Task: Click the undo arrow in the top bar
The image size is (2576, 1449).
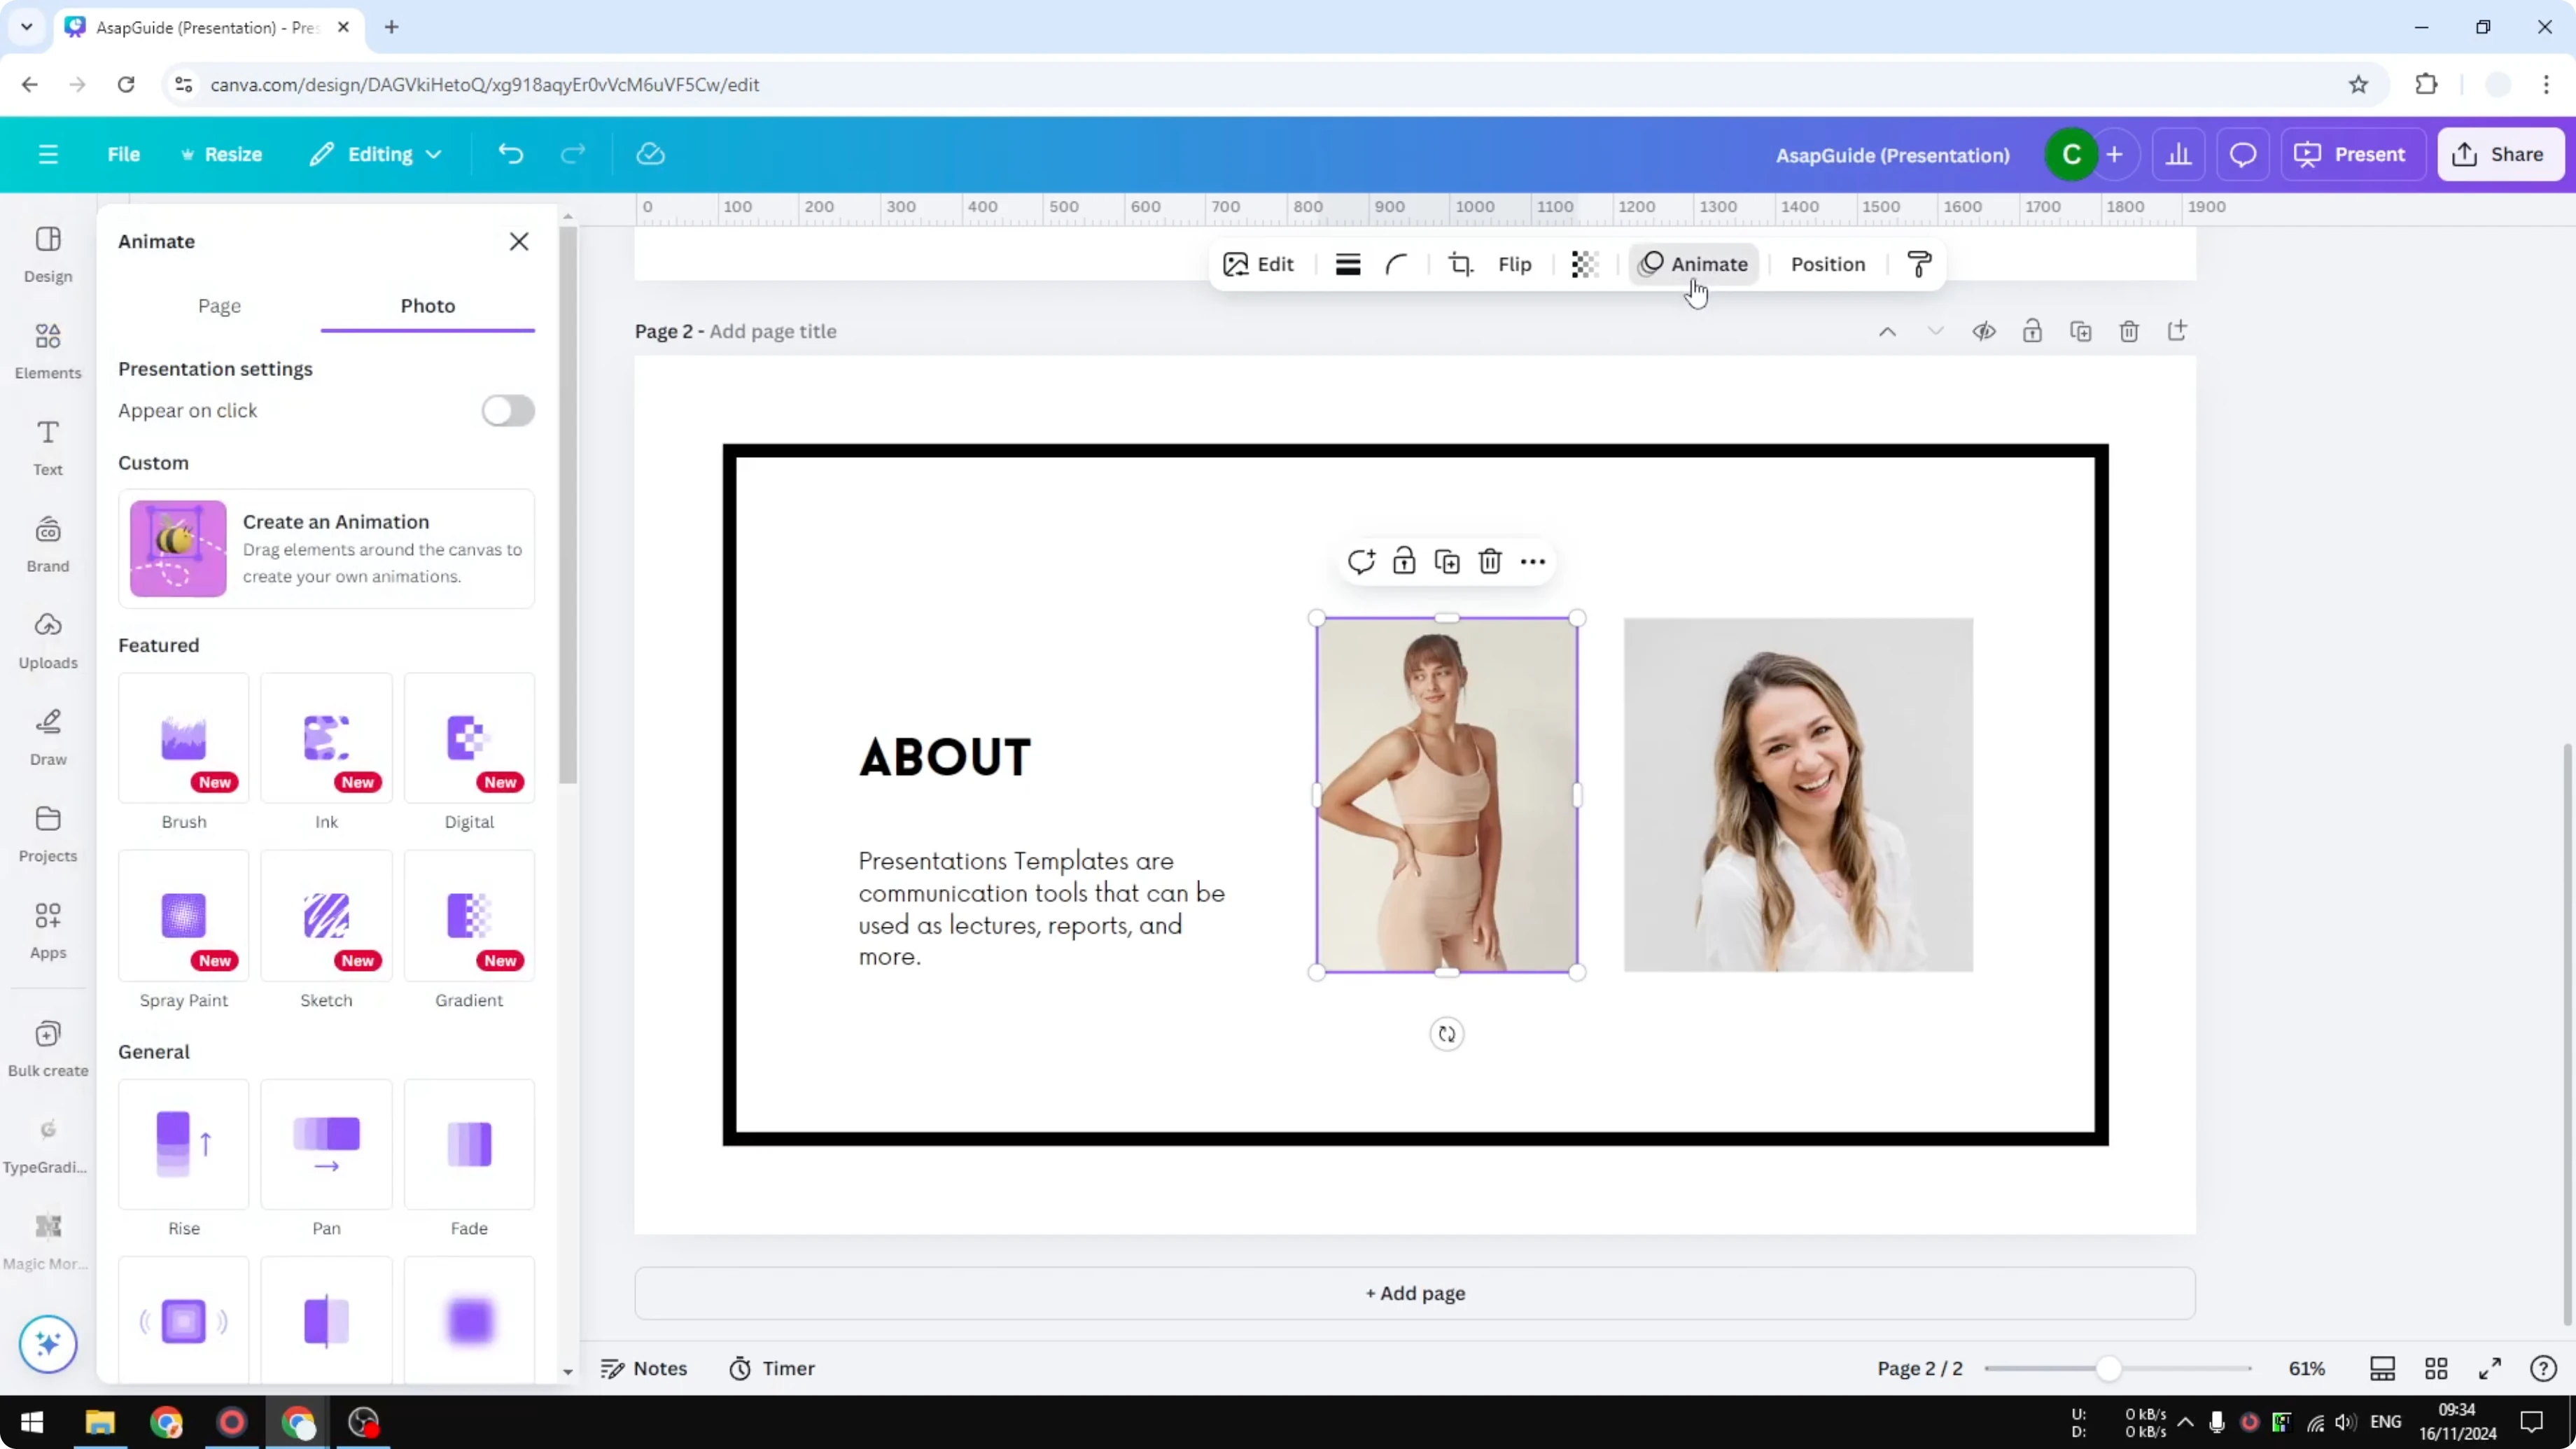Action: coord(511,153)
